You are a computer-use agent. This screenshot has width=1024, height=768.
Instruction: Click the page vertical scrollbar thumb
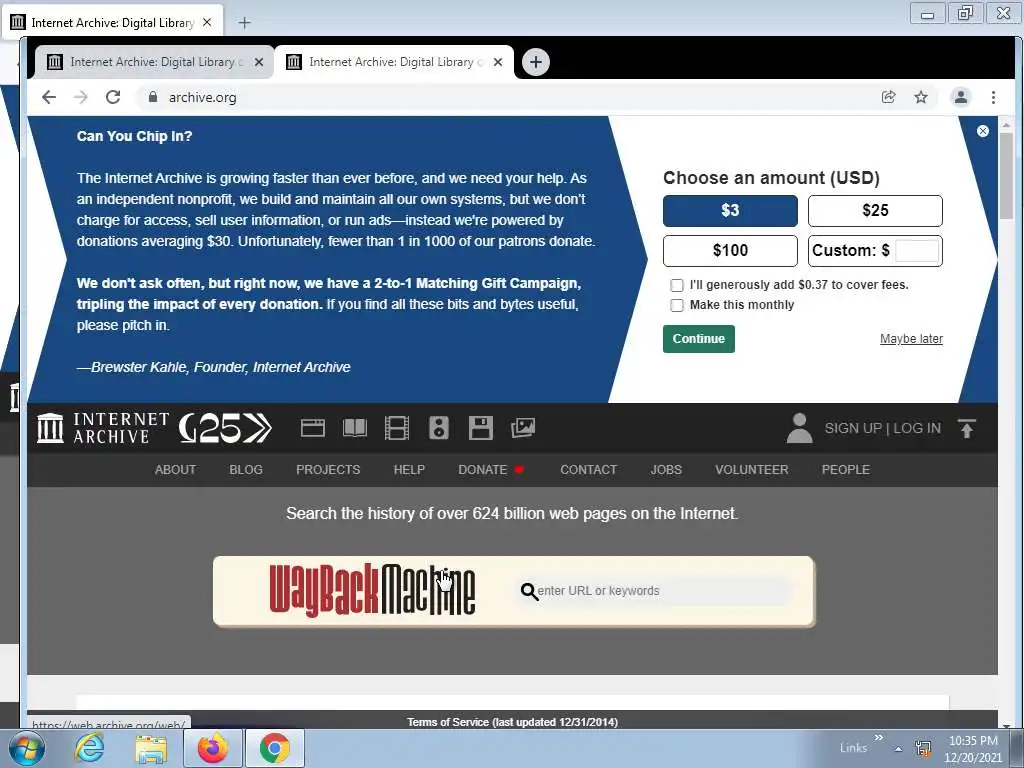click(1006, 175)
